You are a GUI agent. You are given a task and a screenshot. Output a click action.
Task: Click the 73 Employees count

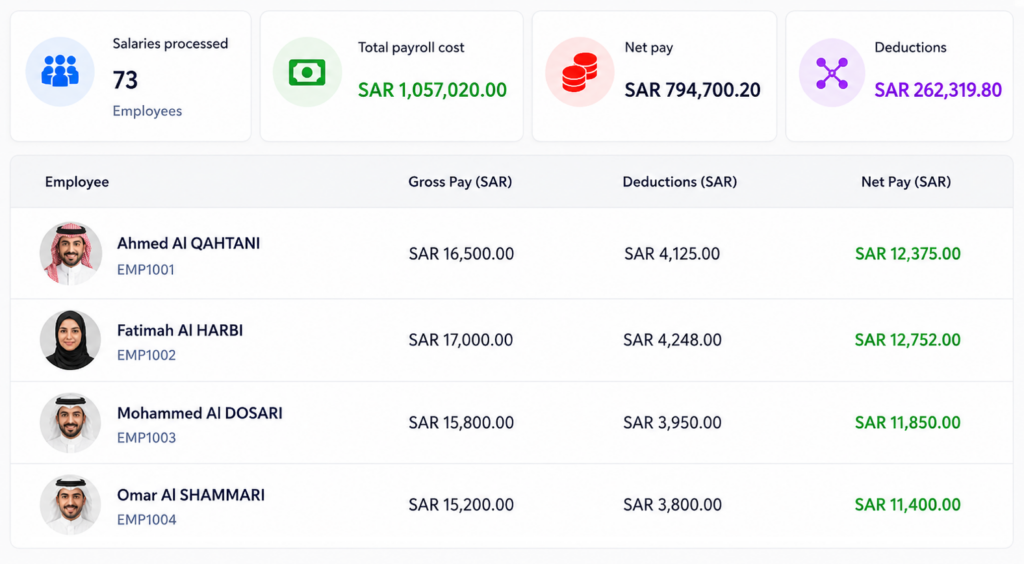[x=147, y=94]
